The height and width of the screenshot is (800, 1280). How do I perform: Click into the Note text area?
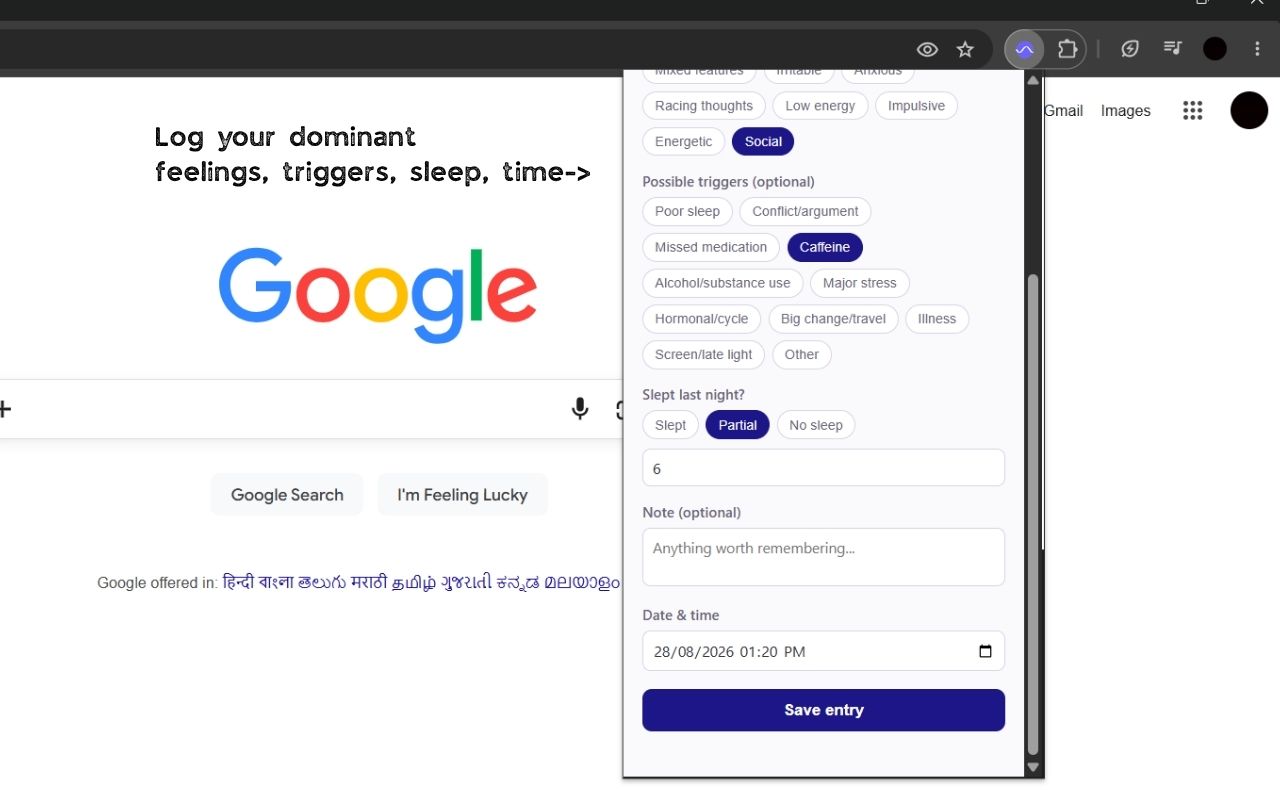(823, 557)
